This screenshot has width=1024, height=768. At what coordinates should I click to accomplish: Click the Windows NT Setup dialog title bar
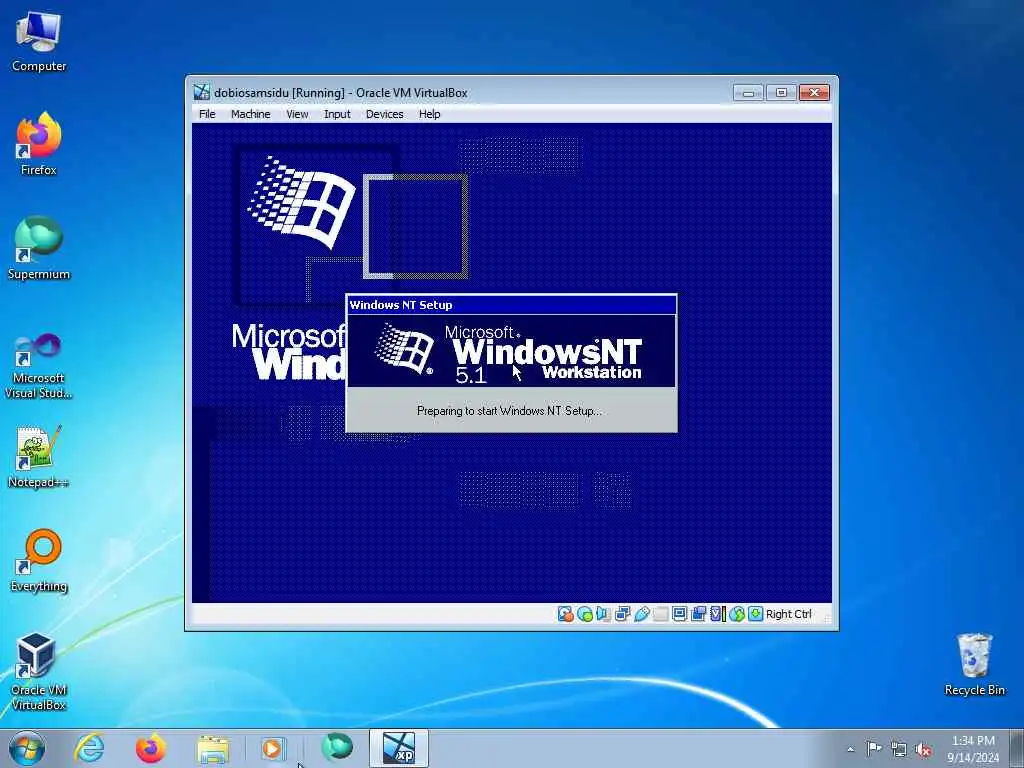(x=511, y=305)
